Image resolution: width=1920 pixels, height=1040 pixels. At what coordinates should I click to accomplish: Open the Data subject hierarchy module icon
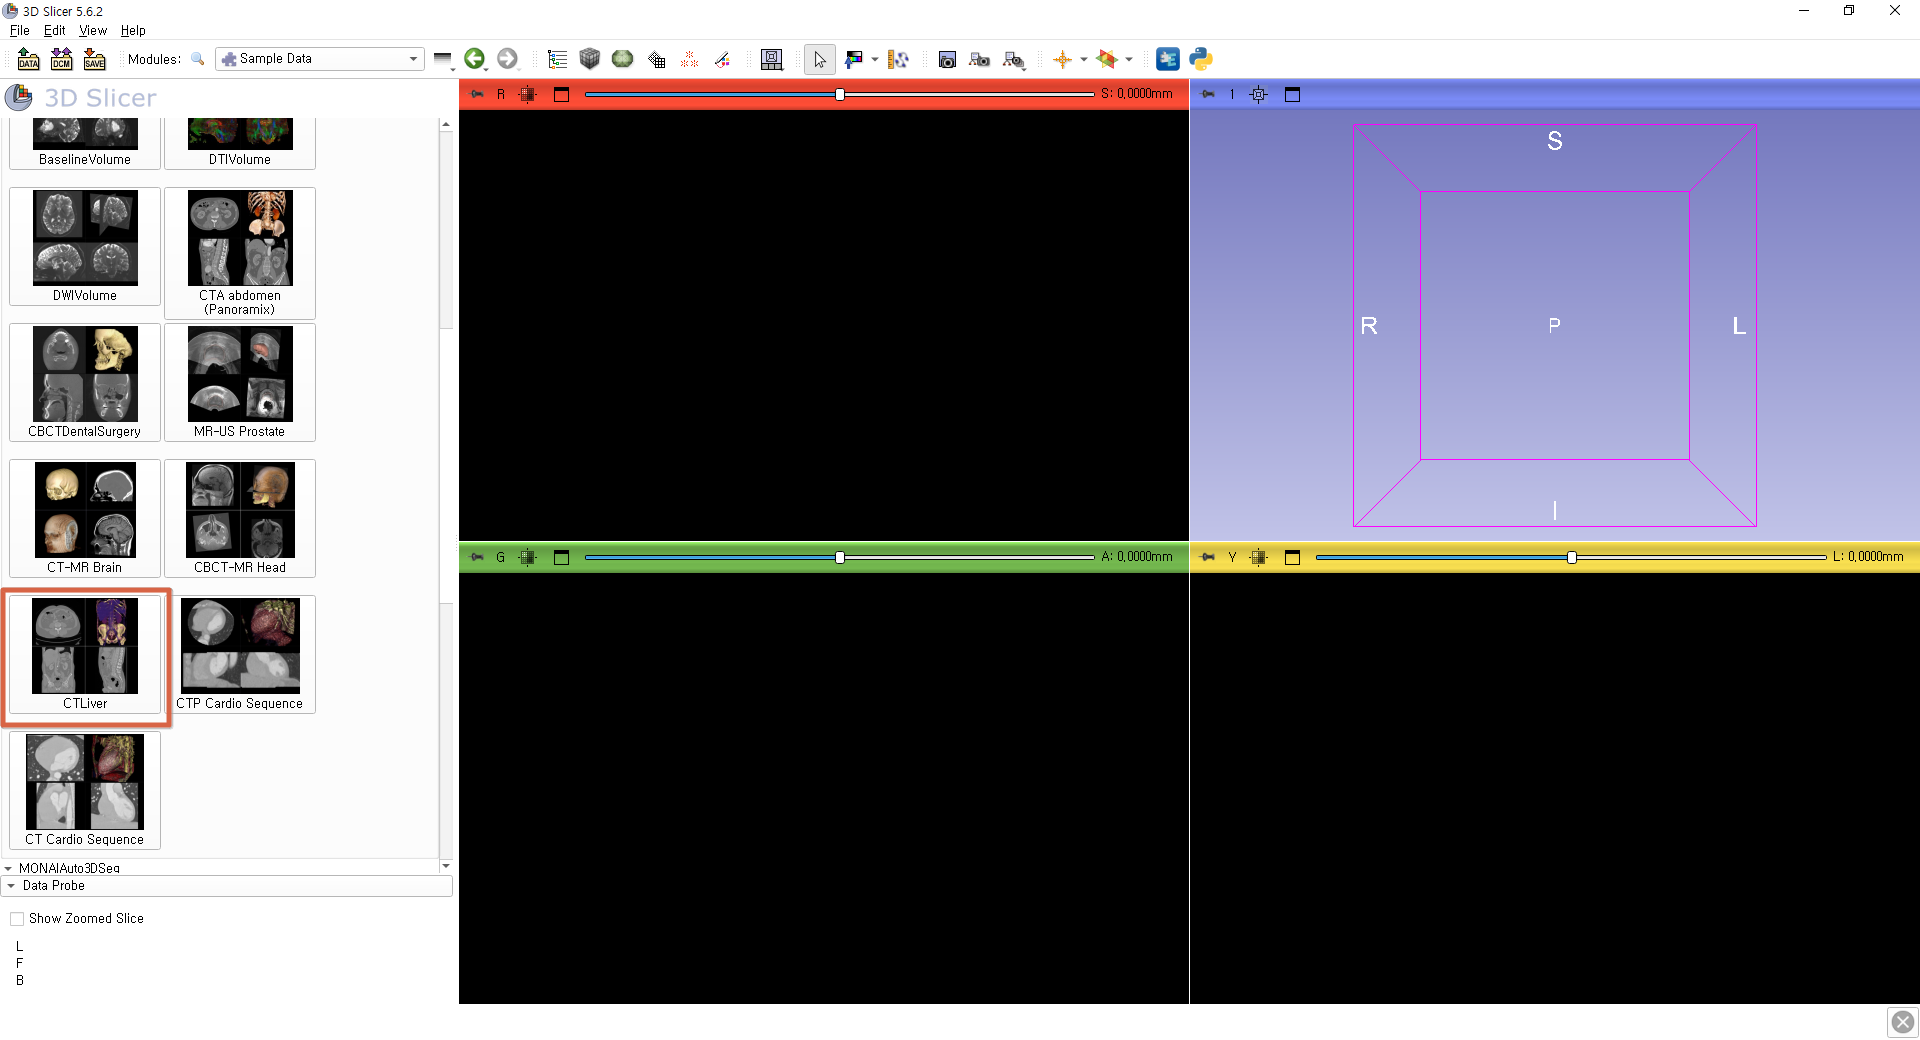(x=557, y=60)
